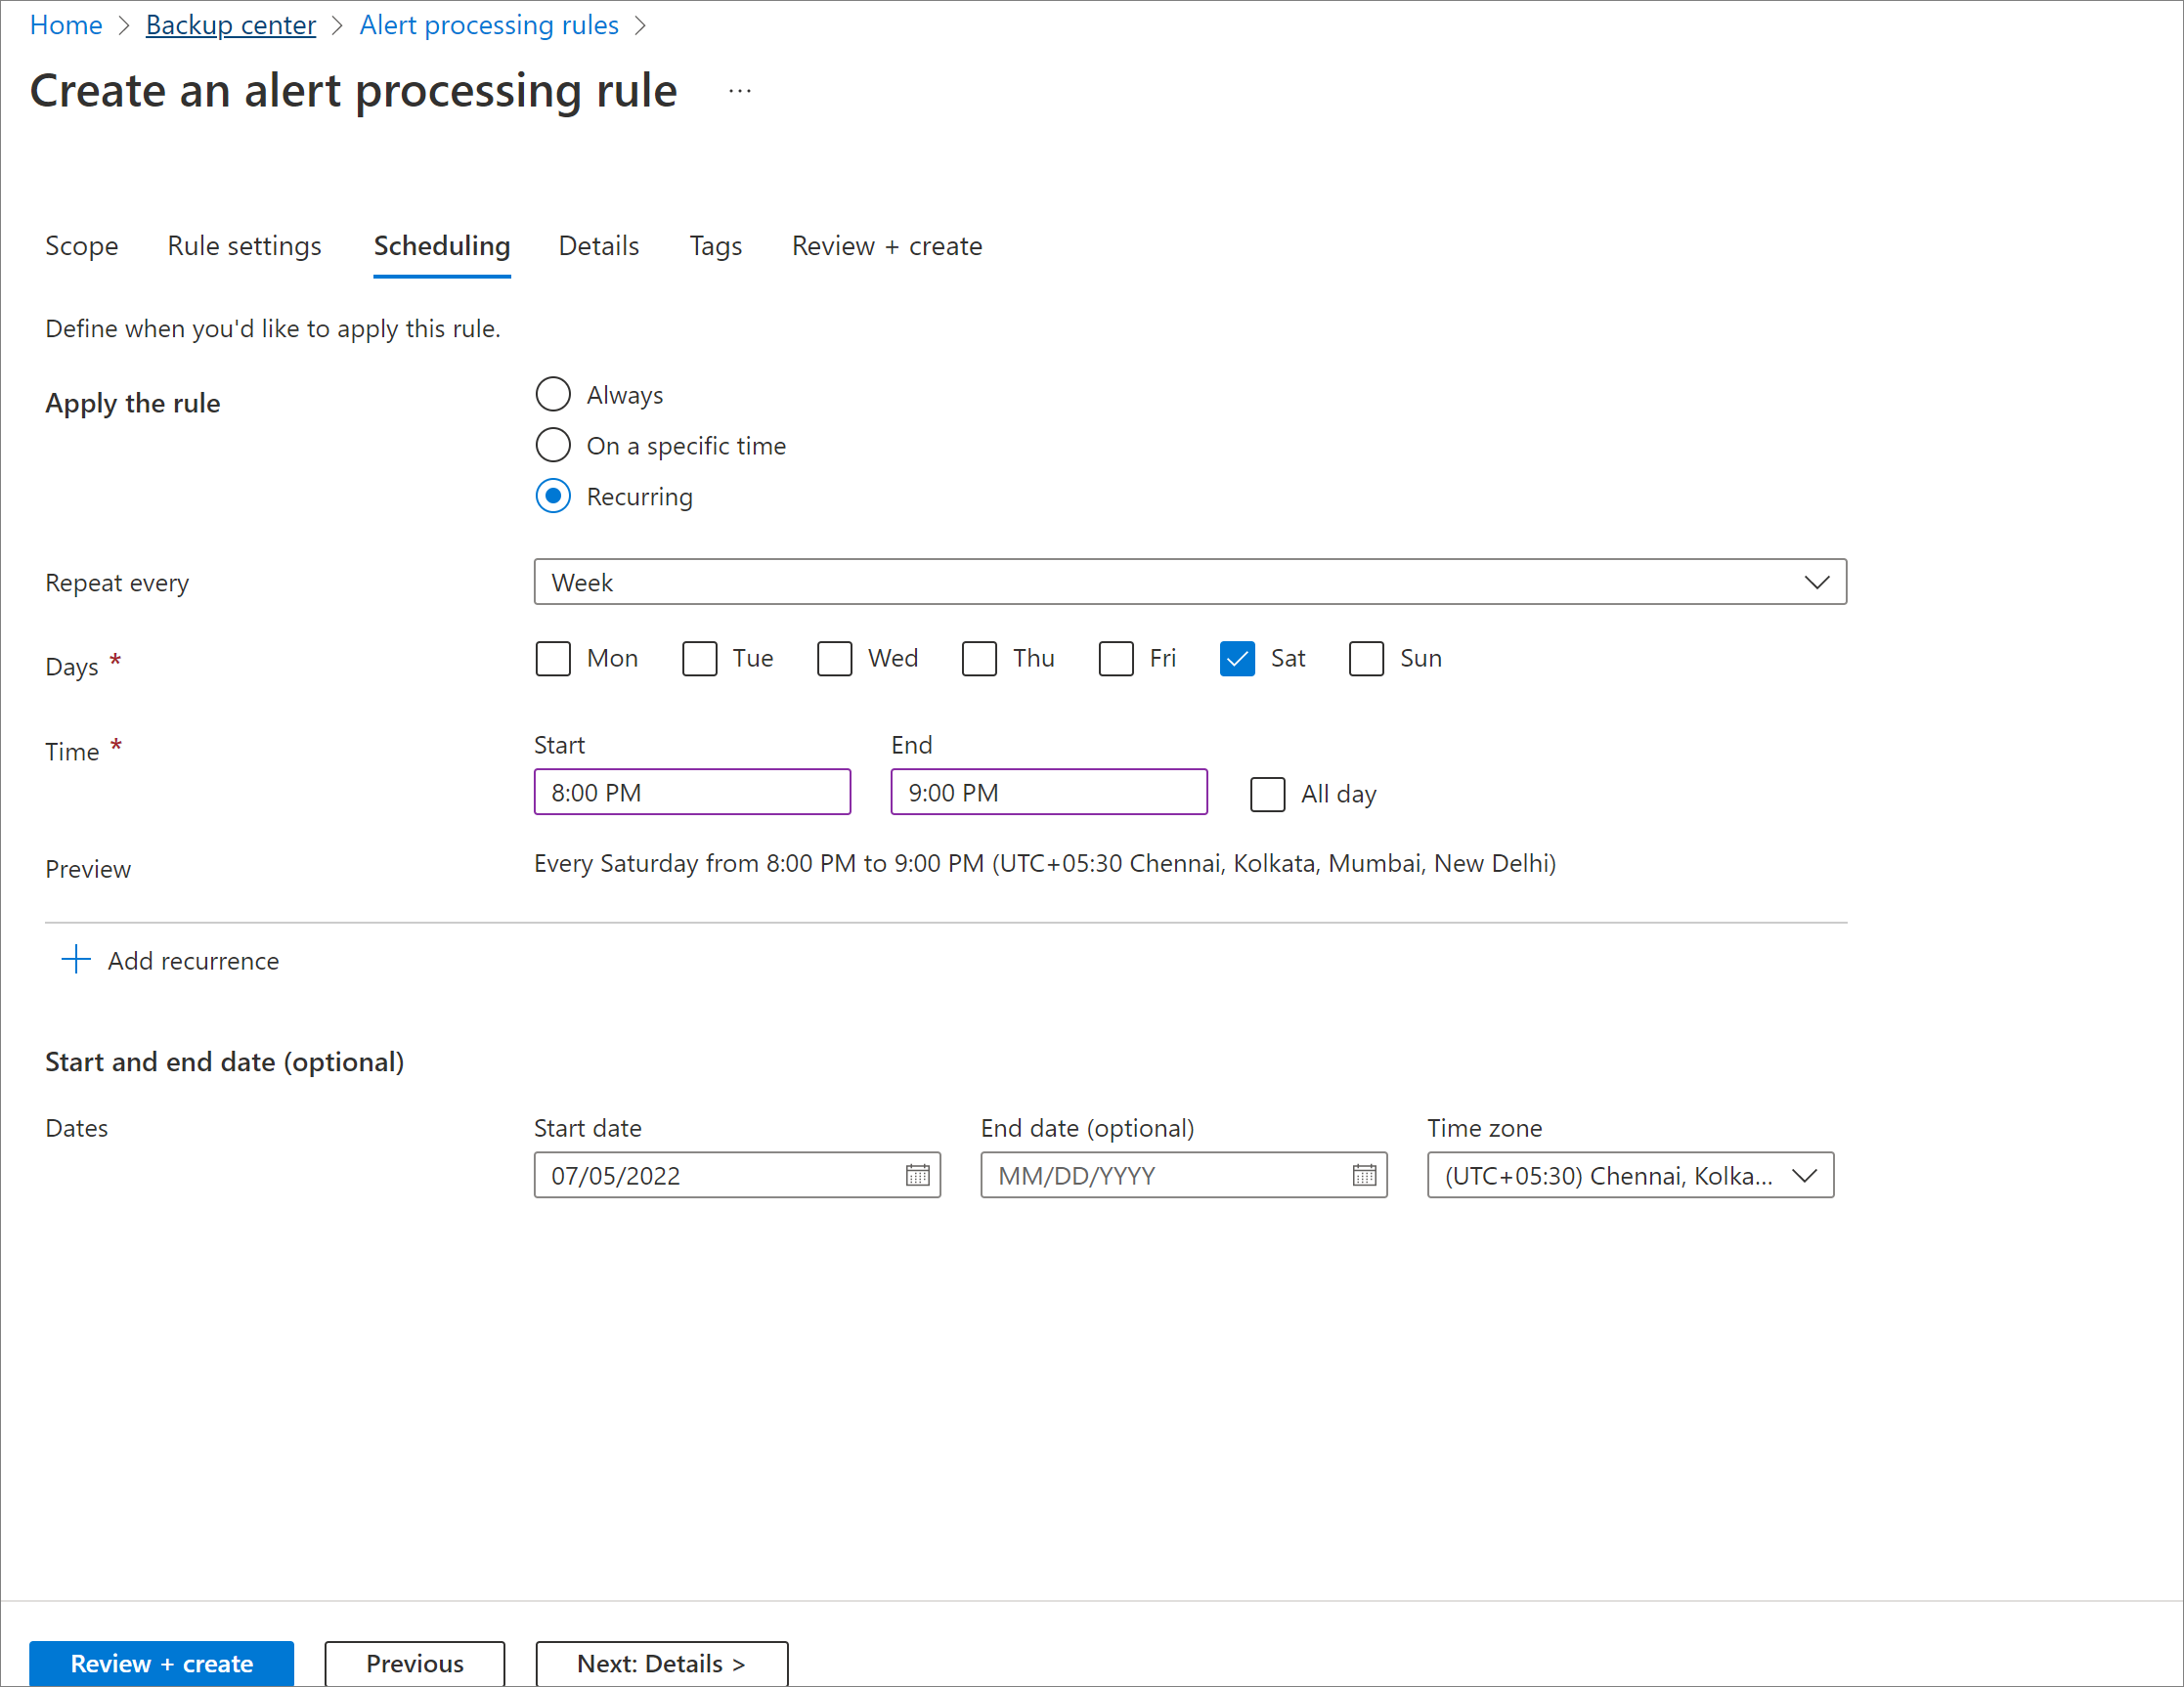Switch to the Details tab
This screenshot has width=2184, height=1687.
(599, 244)
